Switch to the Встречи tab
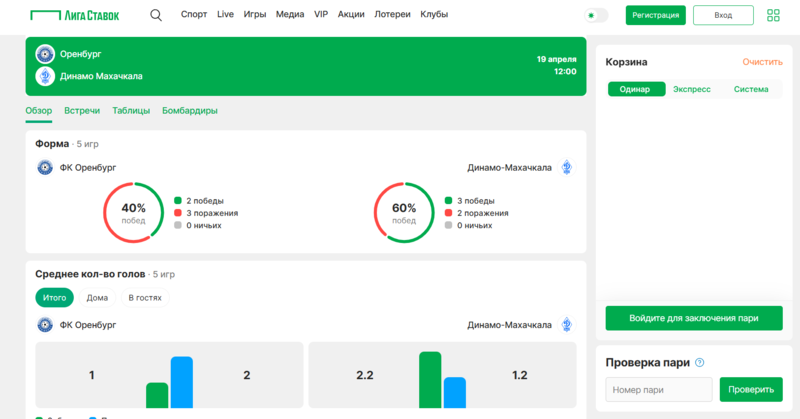This screenshot has width=800, height=419. click(x=82, y=111)
